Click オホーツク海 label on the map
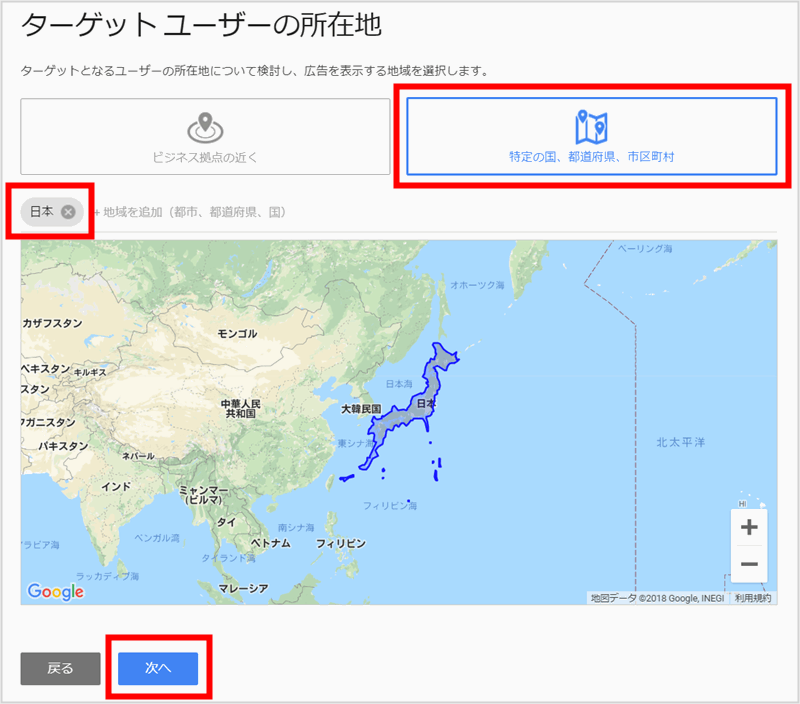The image size is (800, 704). click(x=477, y=285)
